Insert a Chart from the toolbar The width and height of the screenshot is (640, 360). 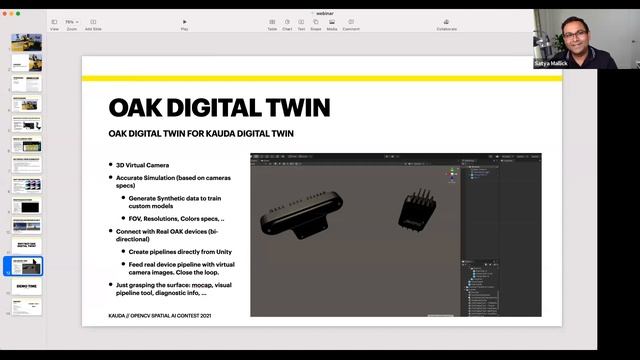287,24
